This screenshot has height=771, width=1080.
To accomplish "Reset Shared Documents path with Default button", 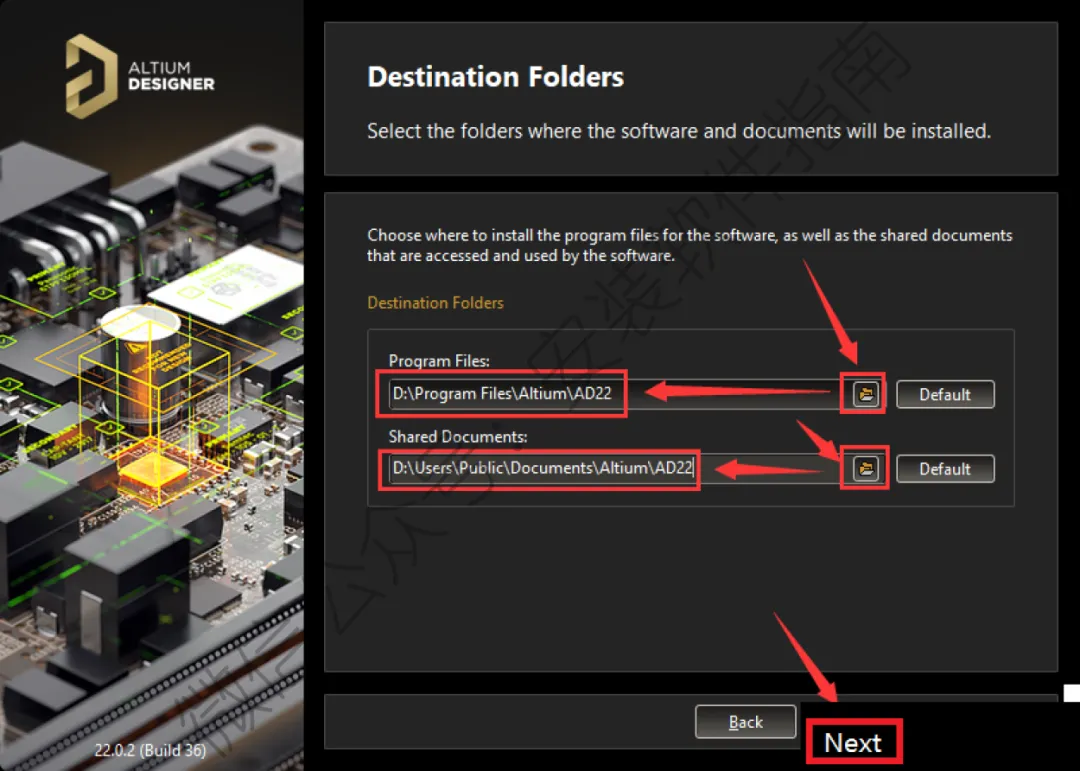I will tap(945, 469).
